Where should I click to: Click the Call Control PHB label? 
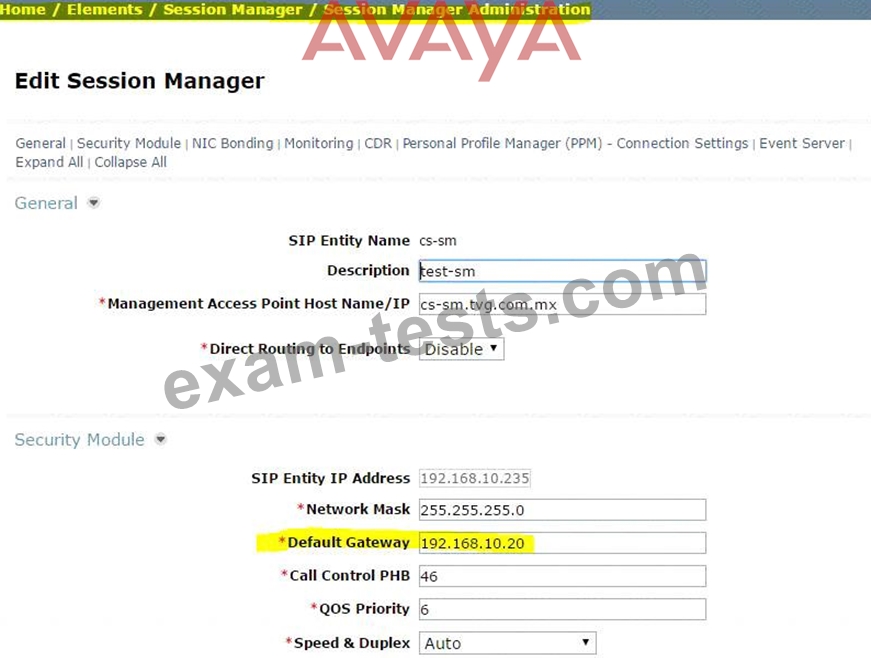349,576
